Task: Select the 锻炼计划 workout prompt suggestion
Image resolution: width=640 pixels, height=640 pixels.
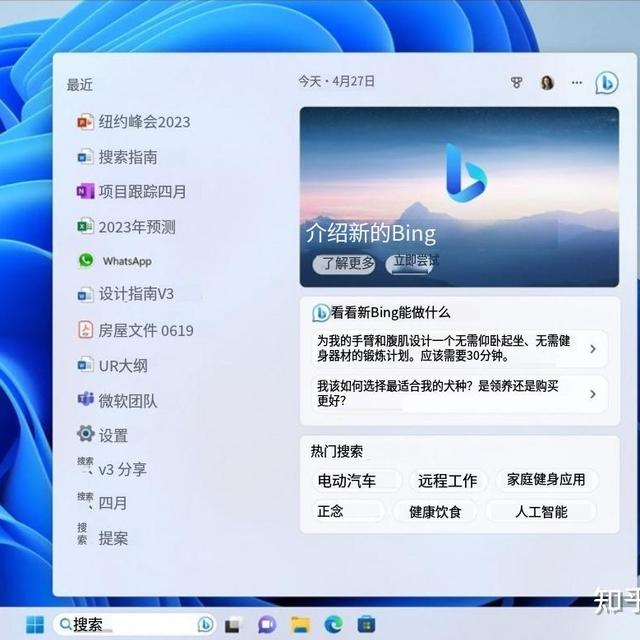Action: coord(460,348)
